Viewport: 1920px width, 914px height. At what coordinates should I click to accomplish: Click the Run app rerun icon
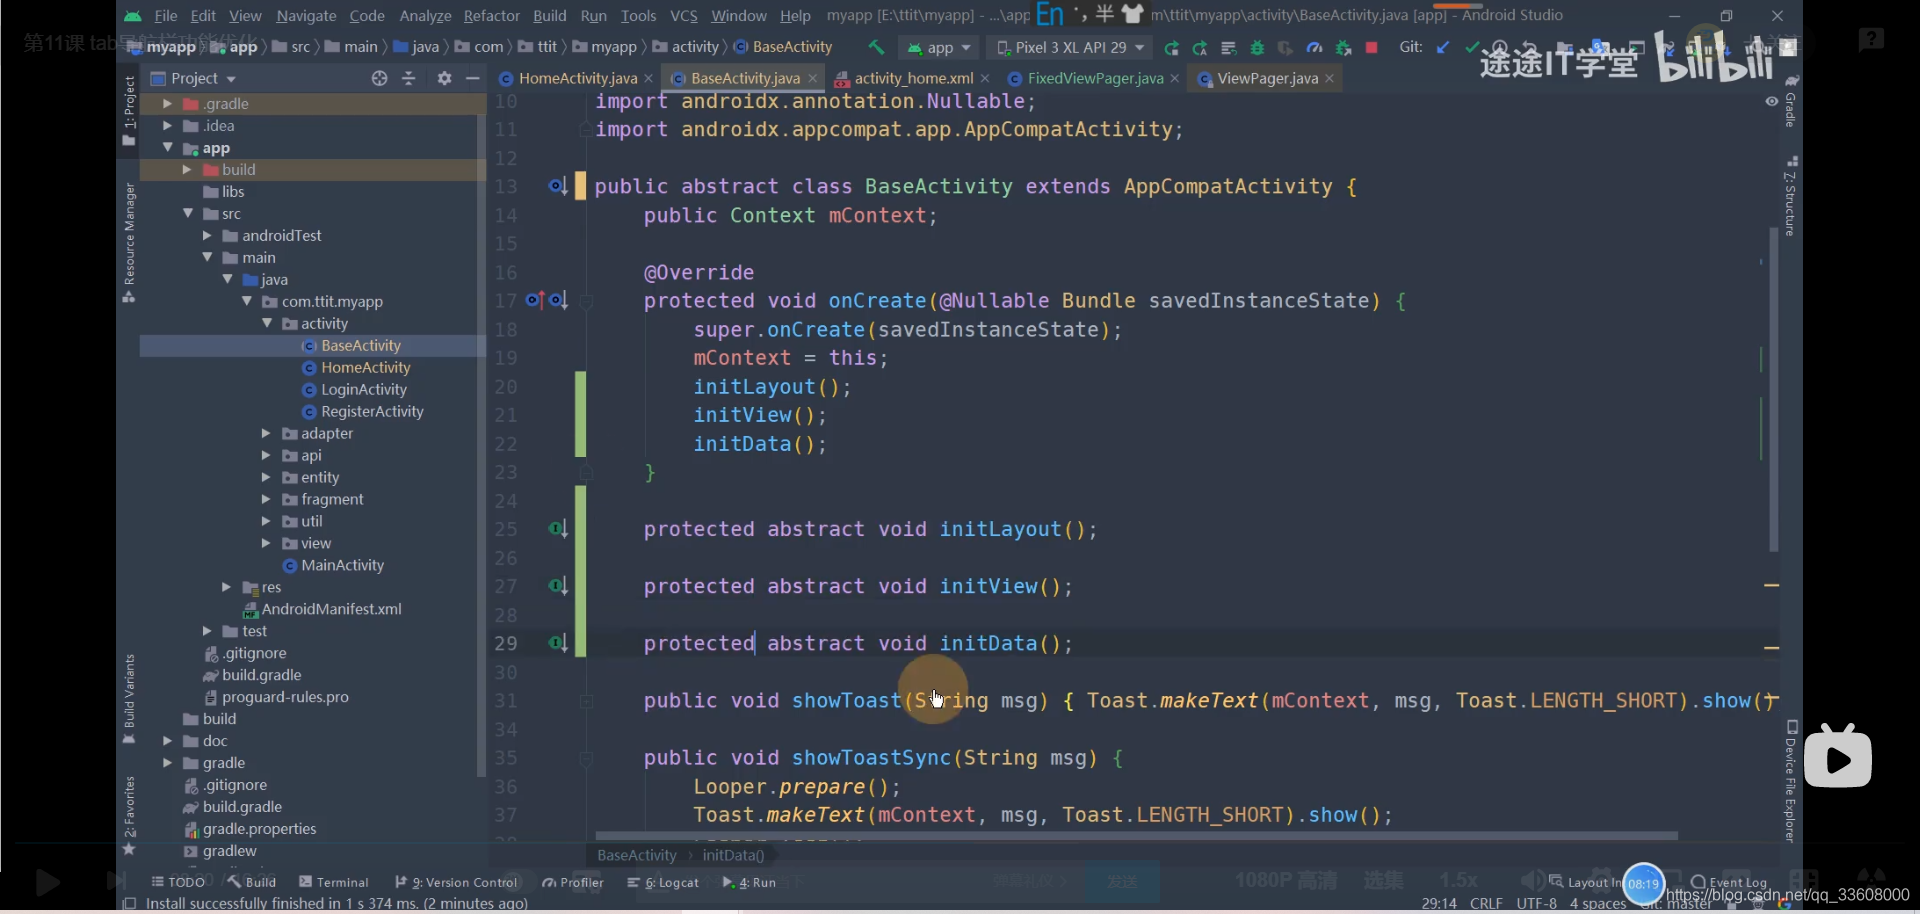[1171, 48]
